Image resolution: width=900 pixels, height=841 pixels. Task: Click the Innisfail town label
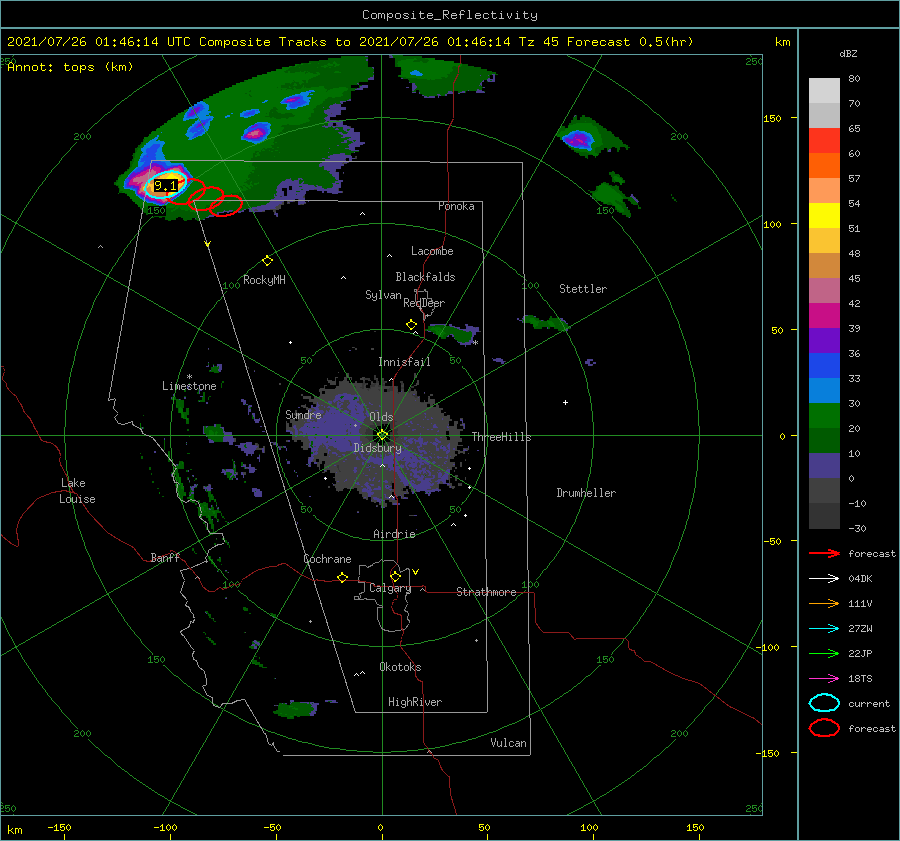pyautogui.click(x=404, y=362)
